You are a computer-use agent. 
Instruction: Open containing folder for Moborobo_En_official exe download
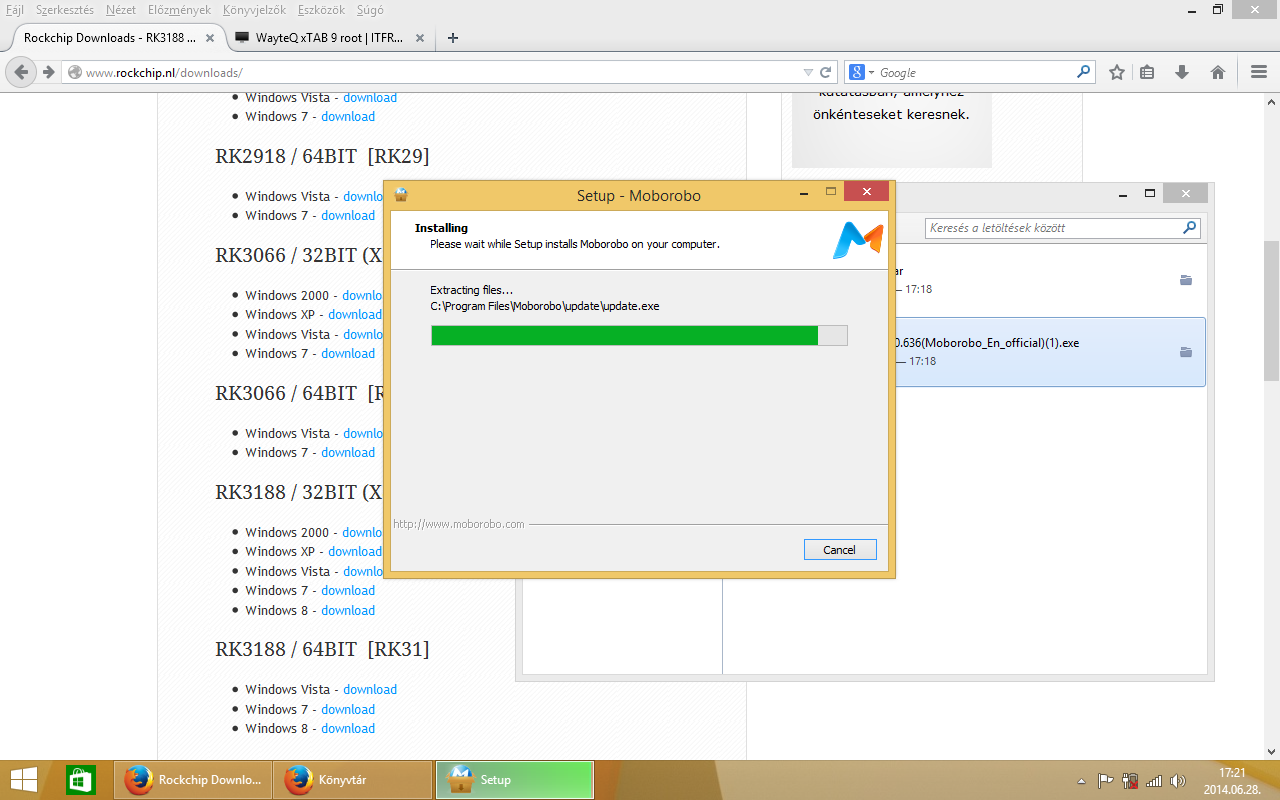pyautogui.click(x=1186, y=352)
